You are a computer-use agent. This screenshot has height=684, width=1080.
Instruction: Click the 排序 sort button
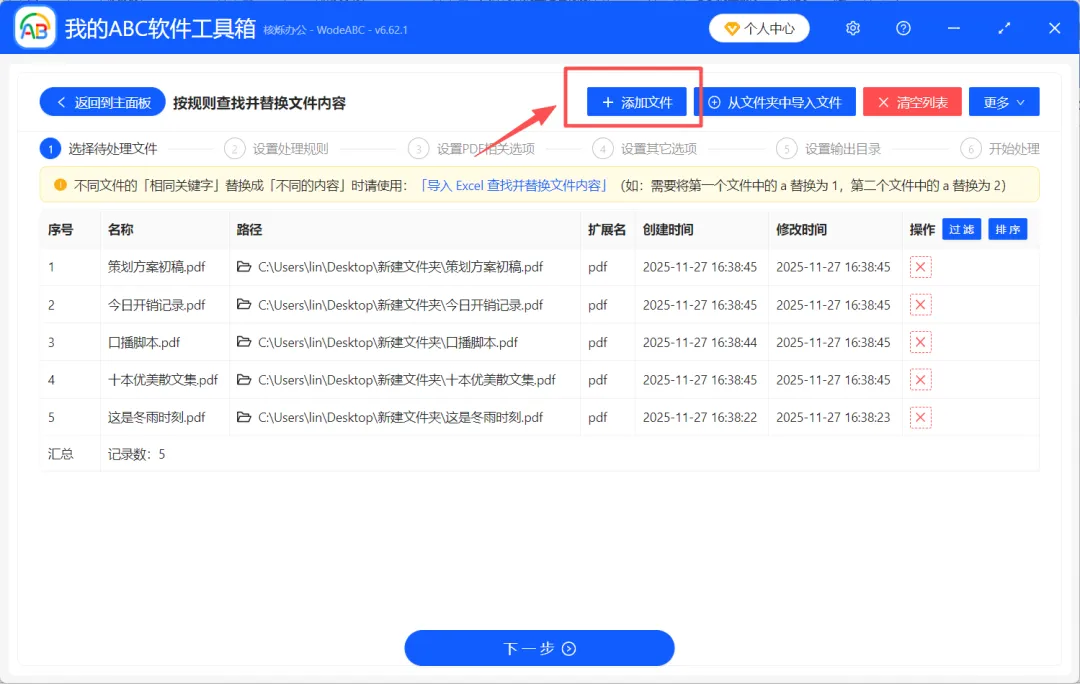click(x=1008, y=229)
